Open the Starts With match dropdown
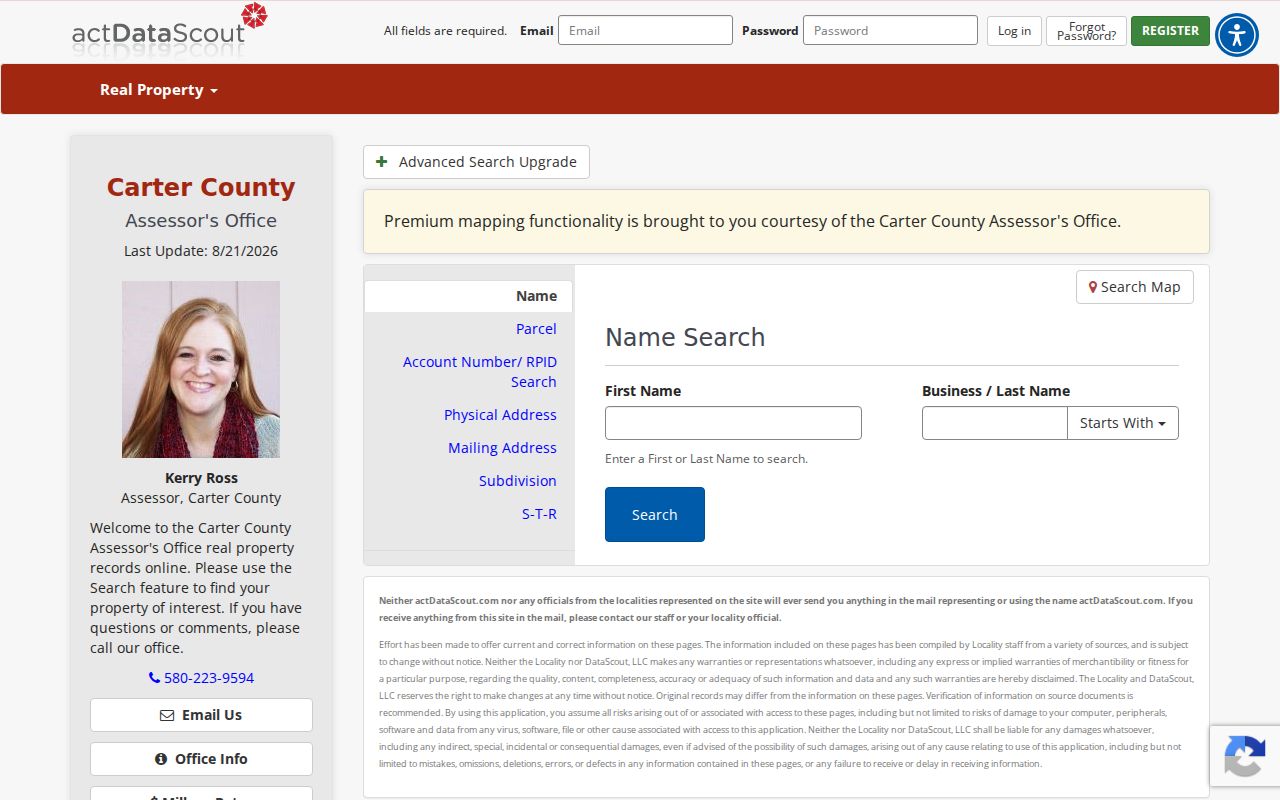The height and width of the screenshot is (800, 1280). [x=1123, y=423]
